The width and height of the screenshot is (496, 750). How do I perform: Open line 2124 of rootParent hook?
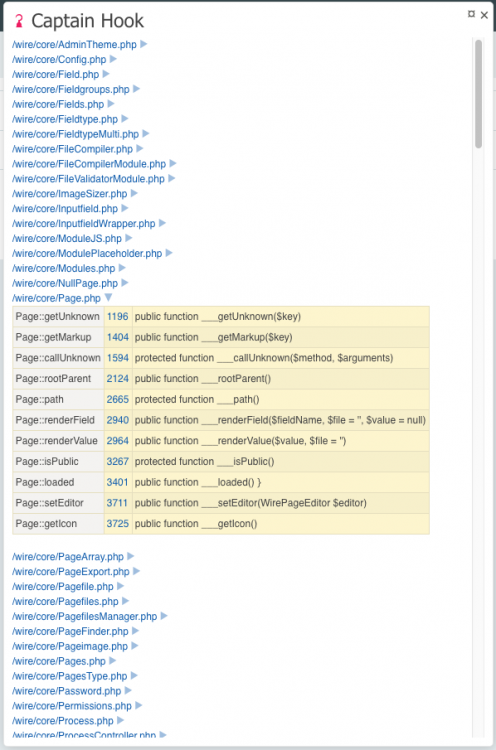click(x=118, y=379)
